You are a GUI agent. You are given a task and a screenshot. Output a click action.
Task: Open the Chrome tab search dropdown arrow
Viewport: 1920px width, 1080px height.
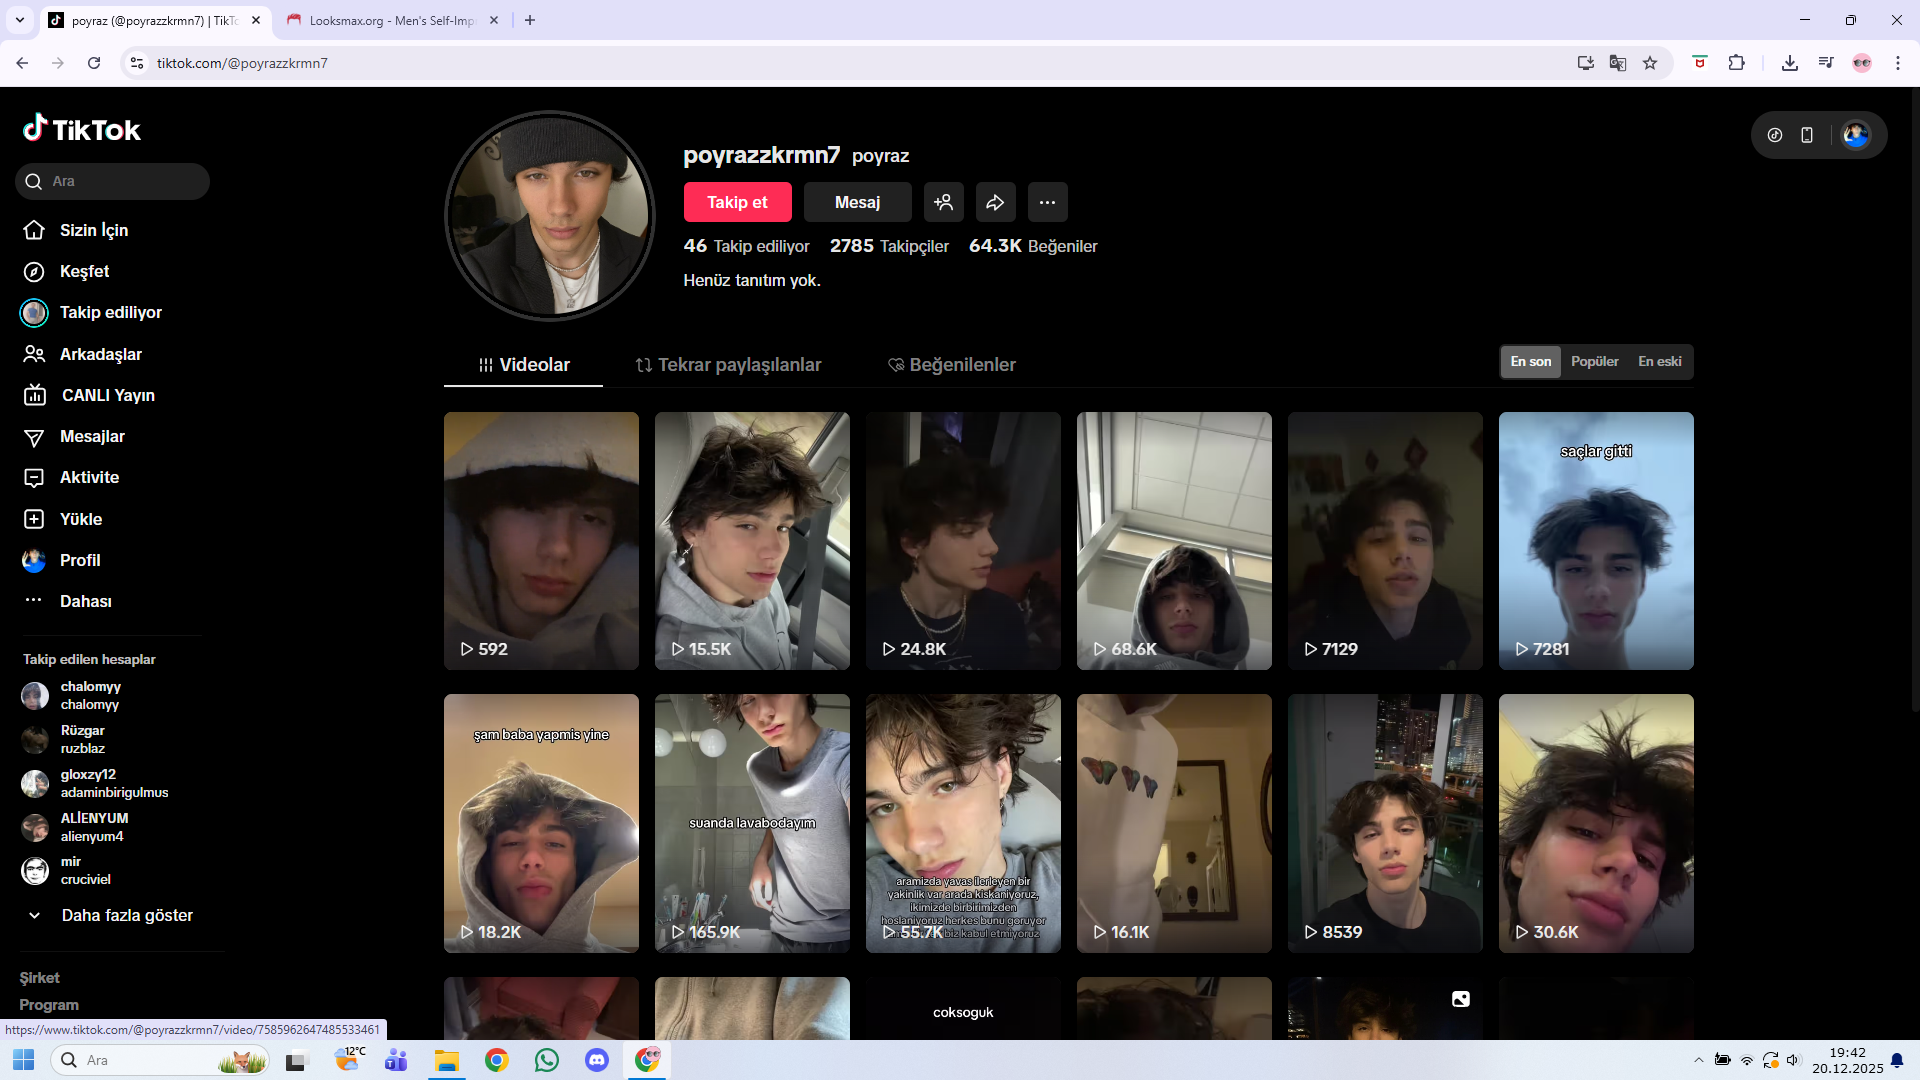(x=20, y=20)
